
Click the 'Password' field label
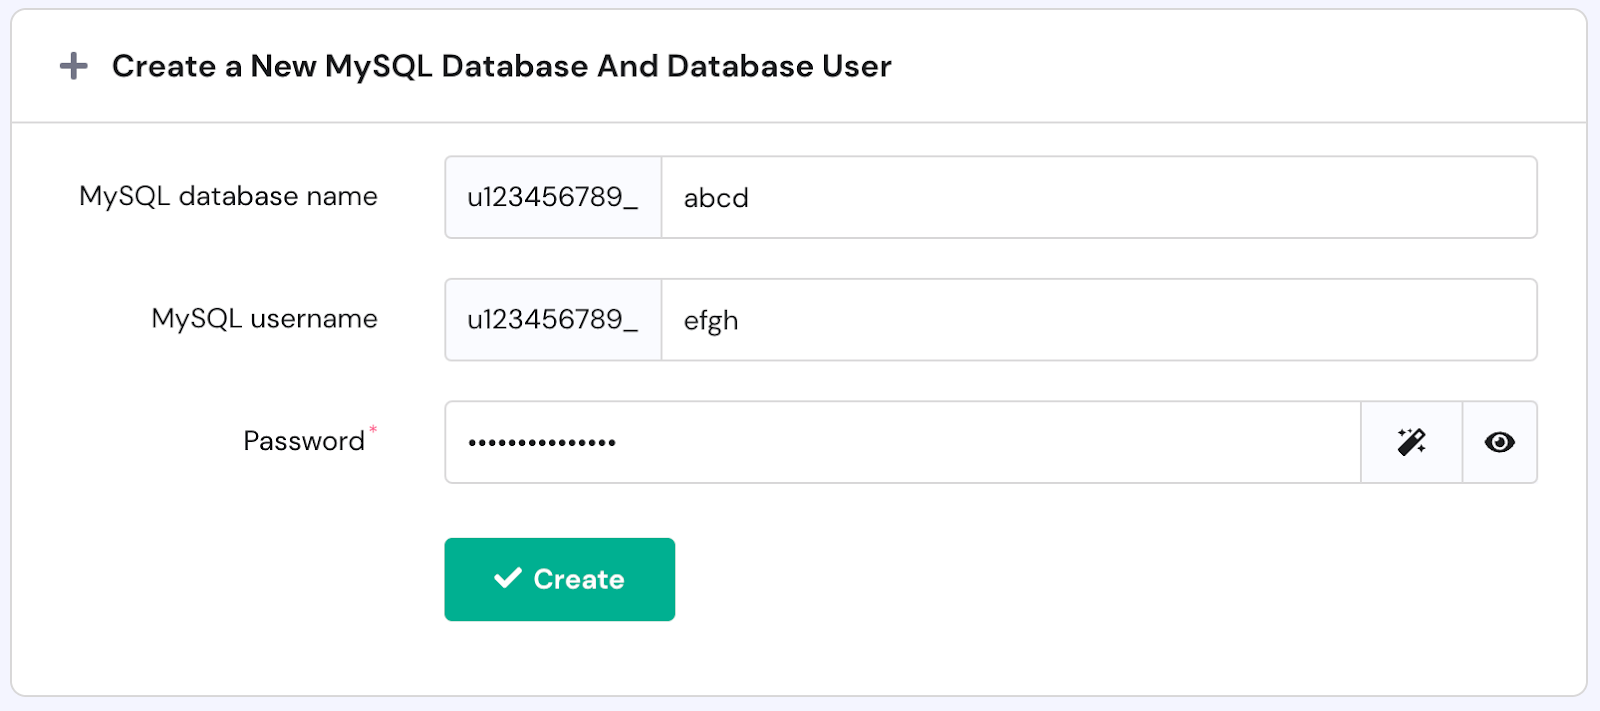(x=303, y=441)
